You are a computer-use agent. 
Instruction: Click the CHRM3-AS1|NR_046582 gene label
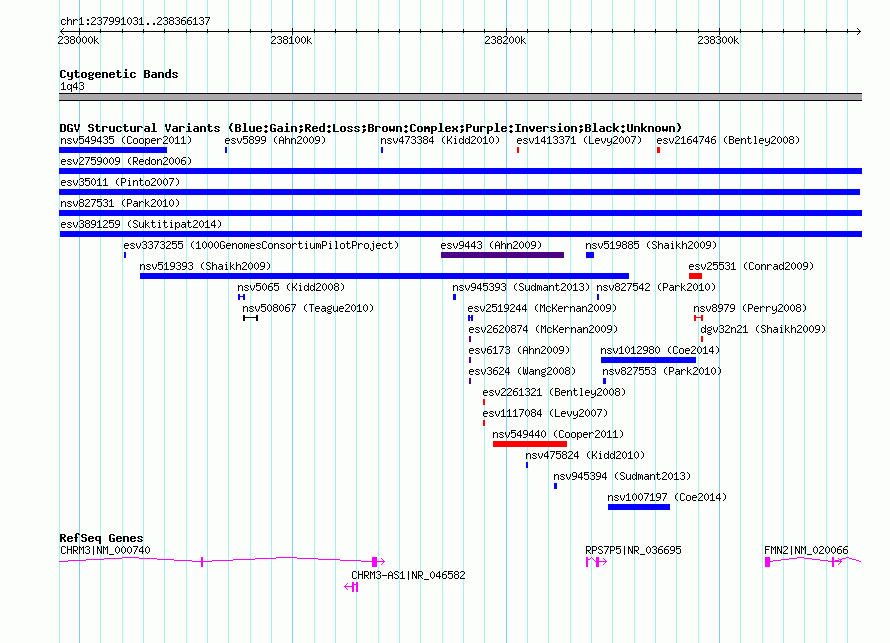(408, 575)
